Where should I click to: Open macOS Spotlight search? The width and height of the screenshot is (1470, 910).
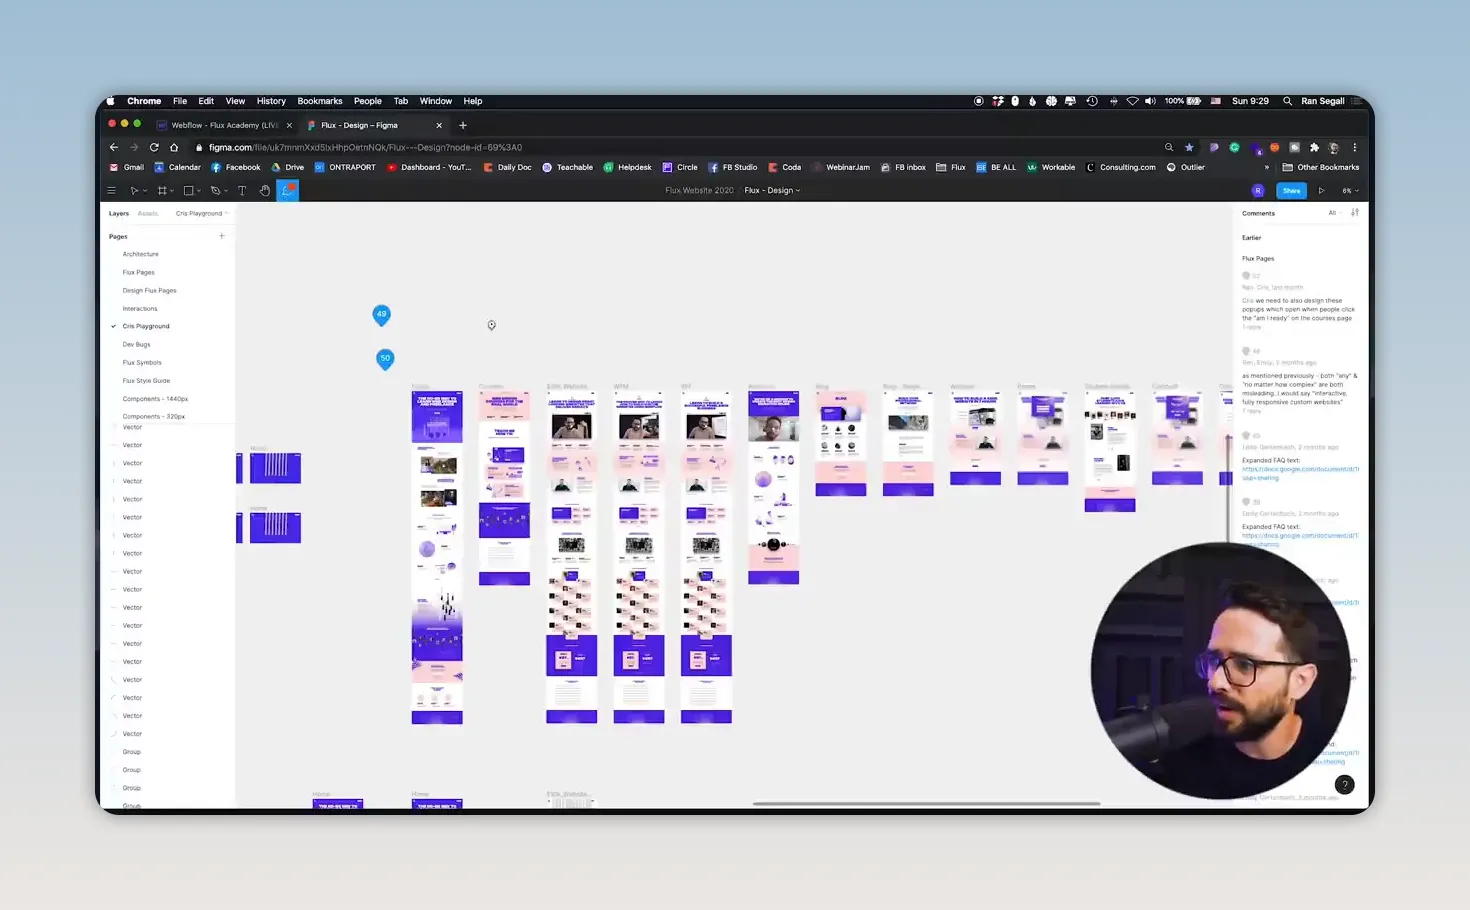(1287, 101)
